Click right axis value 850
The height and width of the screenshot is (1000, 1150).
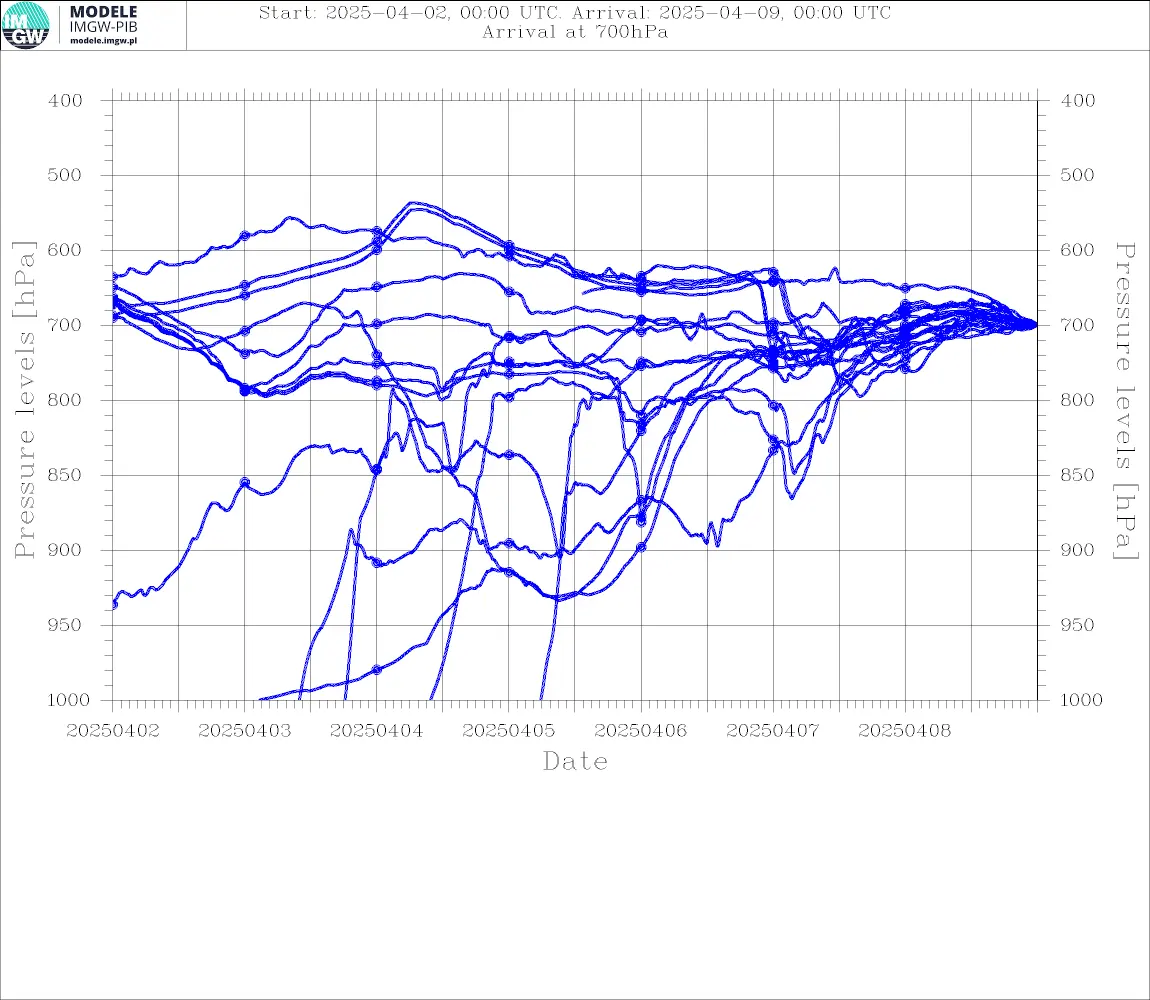[1077, 475]
